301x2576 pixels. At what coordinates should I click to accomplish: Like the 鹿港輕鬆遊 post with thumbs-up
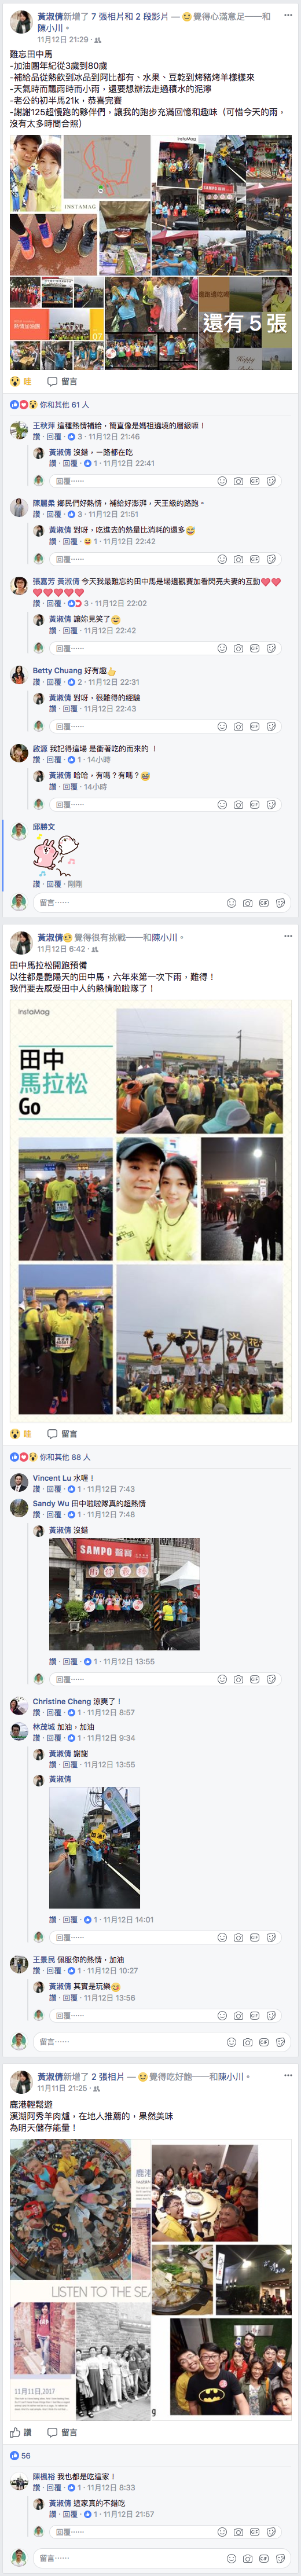21,2432
